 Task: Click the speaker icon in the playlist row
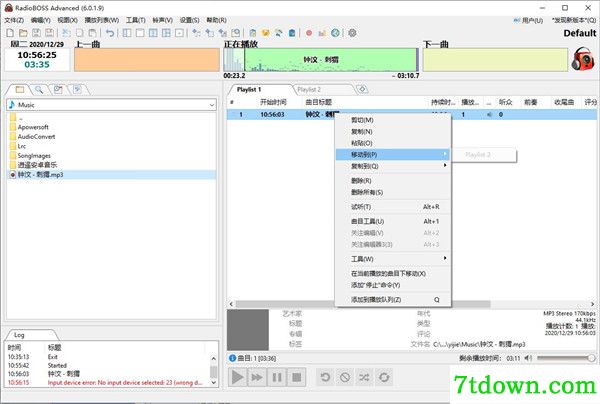489,114
